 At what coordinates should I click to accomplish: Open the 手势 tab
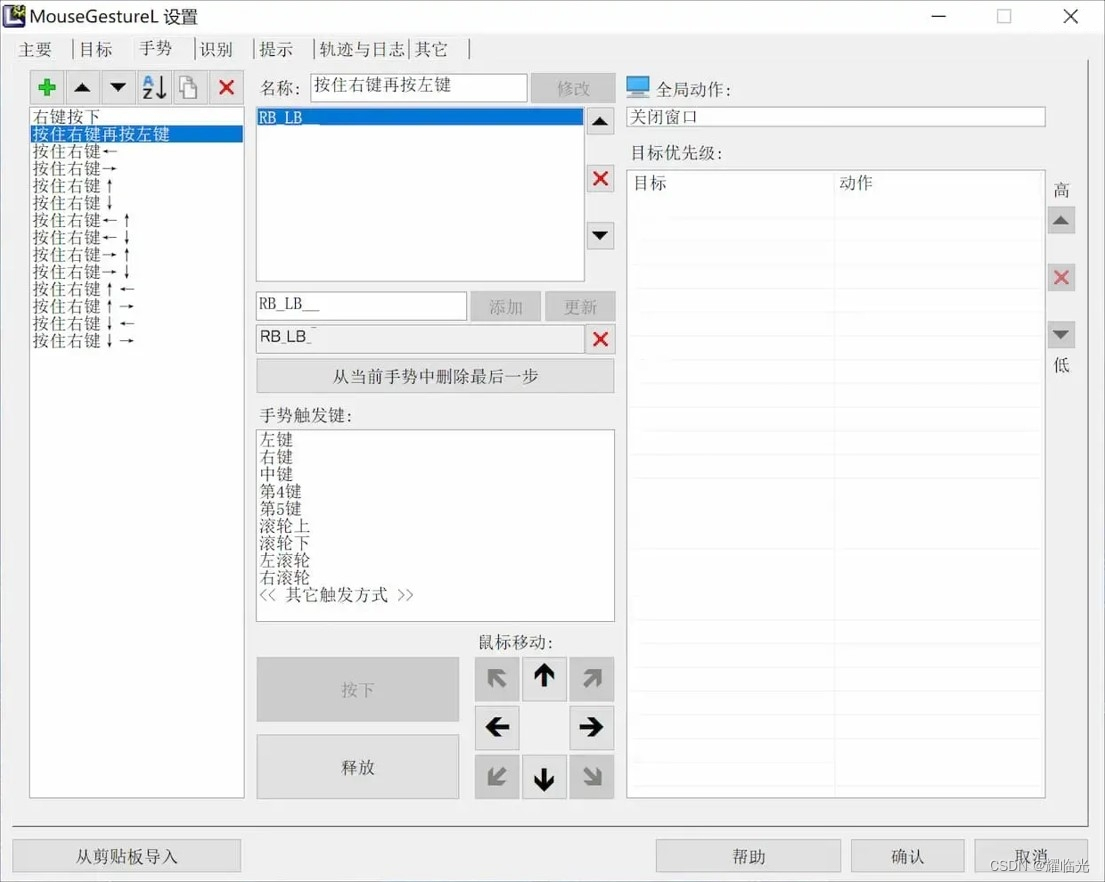[x=156, y=48]
